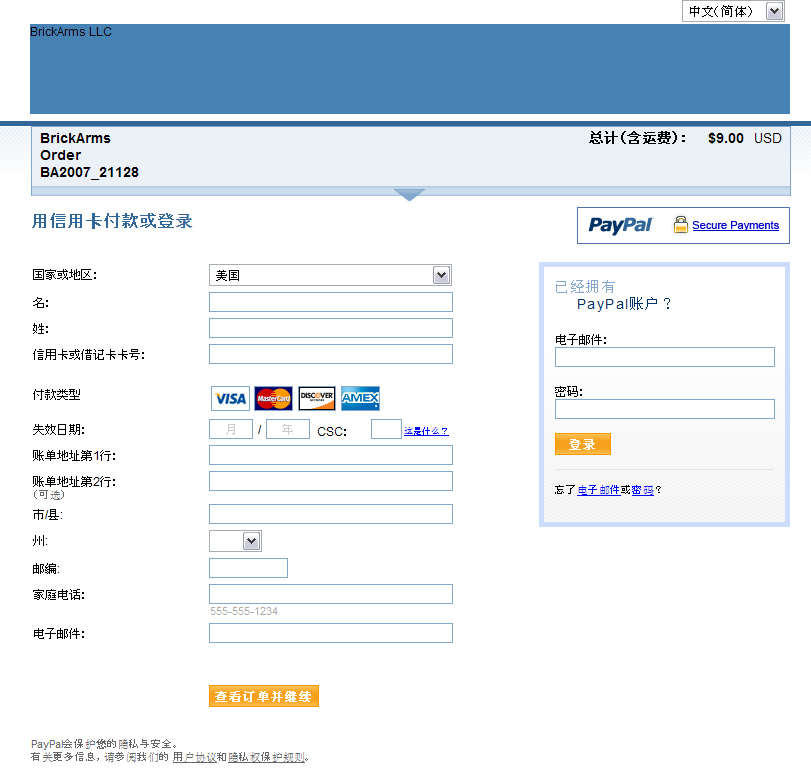Open the Secure Payments link
The height and width of the screenshot is (768, 811).
[735, 225]
